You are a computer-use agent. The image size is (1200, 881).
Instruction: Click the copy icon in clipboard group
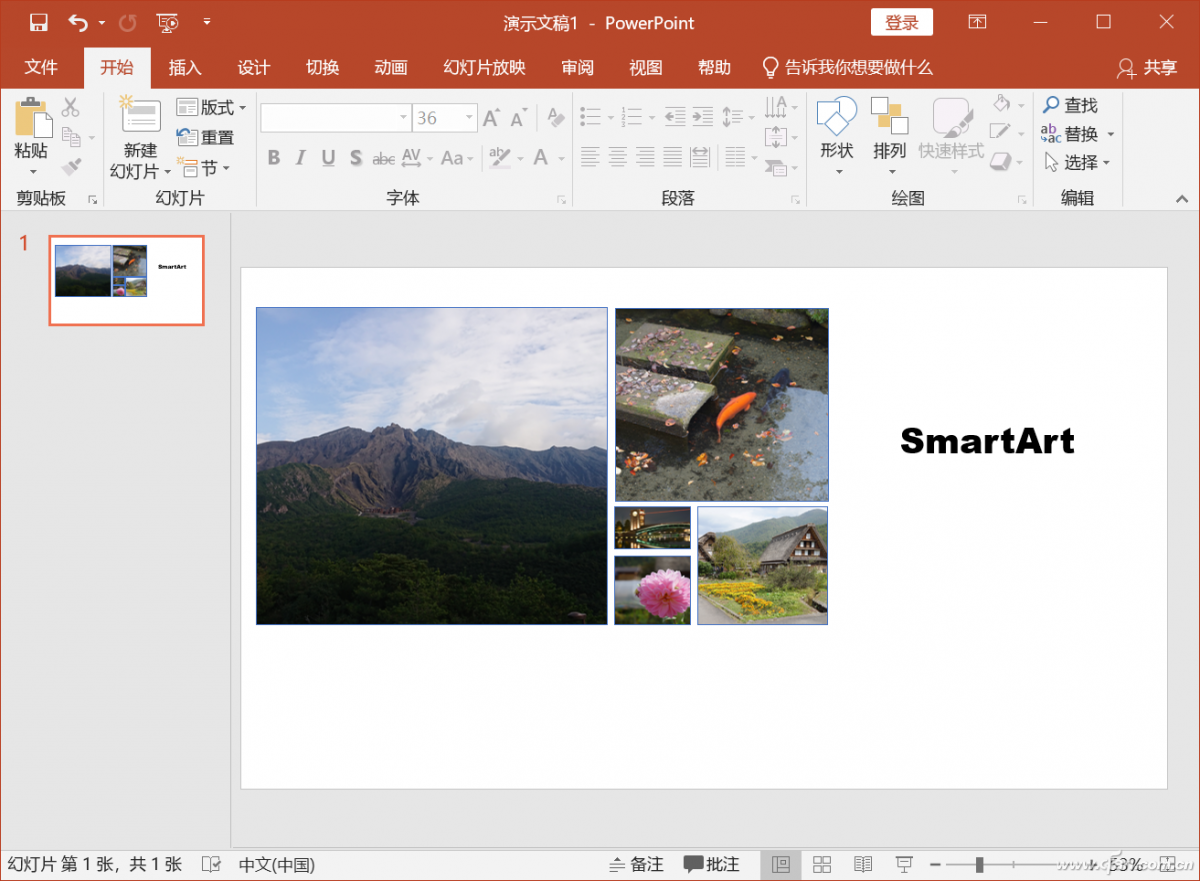[71, 137]
